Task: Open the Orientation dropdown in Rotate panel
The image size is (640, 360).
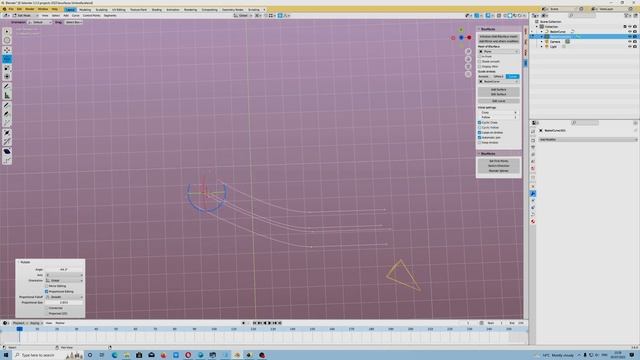Action: [x=64, y=280]
